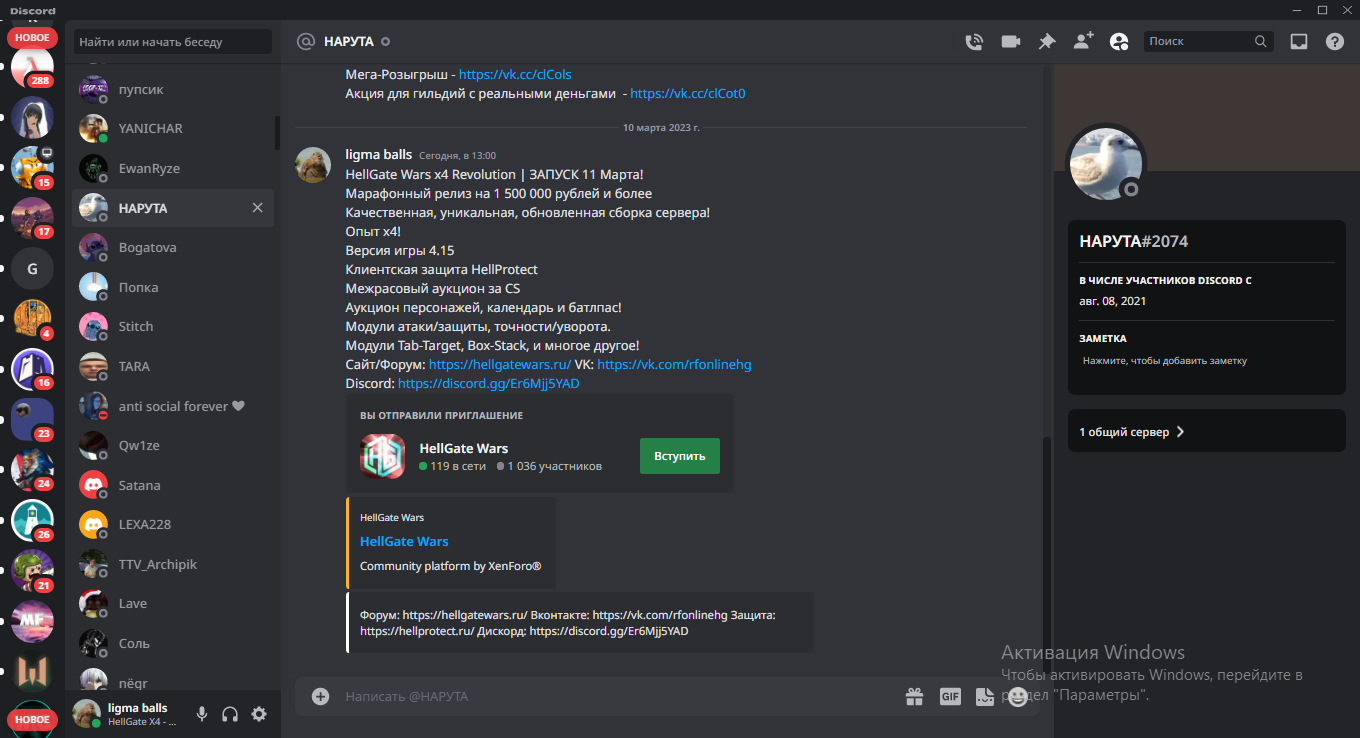Viewport: 1360px width, 738px height.
Task: Open the DM with пупсик
Action: (173, 89)
